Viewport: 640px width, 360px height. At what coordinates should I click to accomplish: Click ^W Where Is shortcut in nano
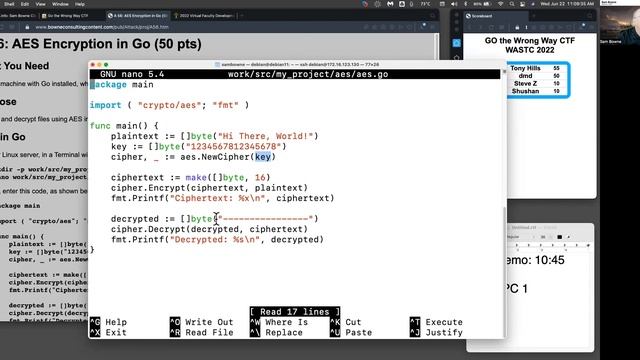(x=279, y=322)
